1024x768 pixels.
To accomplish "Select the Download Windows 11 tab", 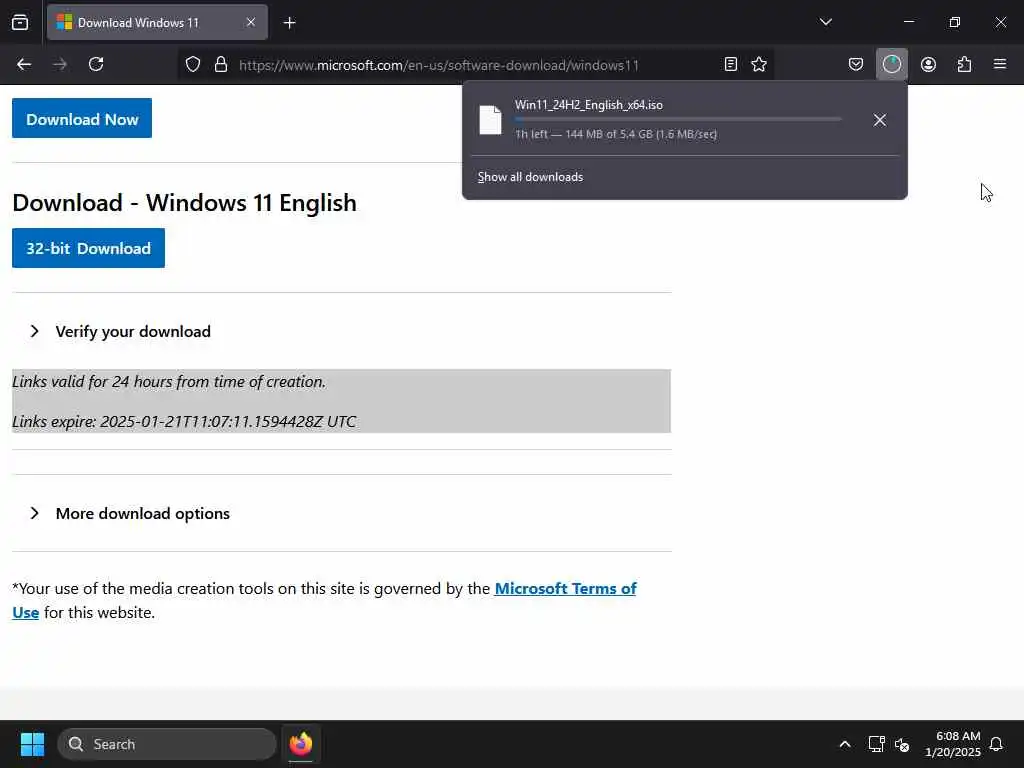I will [157, 23].
